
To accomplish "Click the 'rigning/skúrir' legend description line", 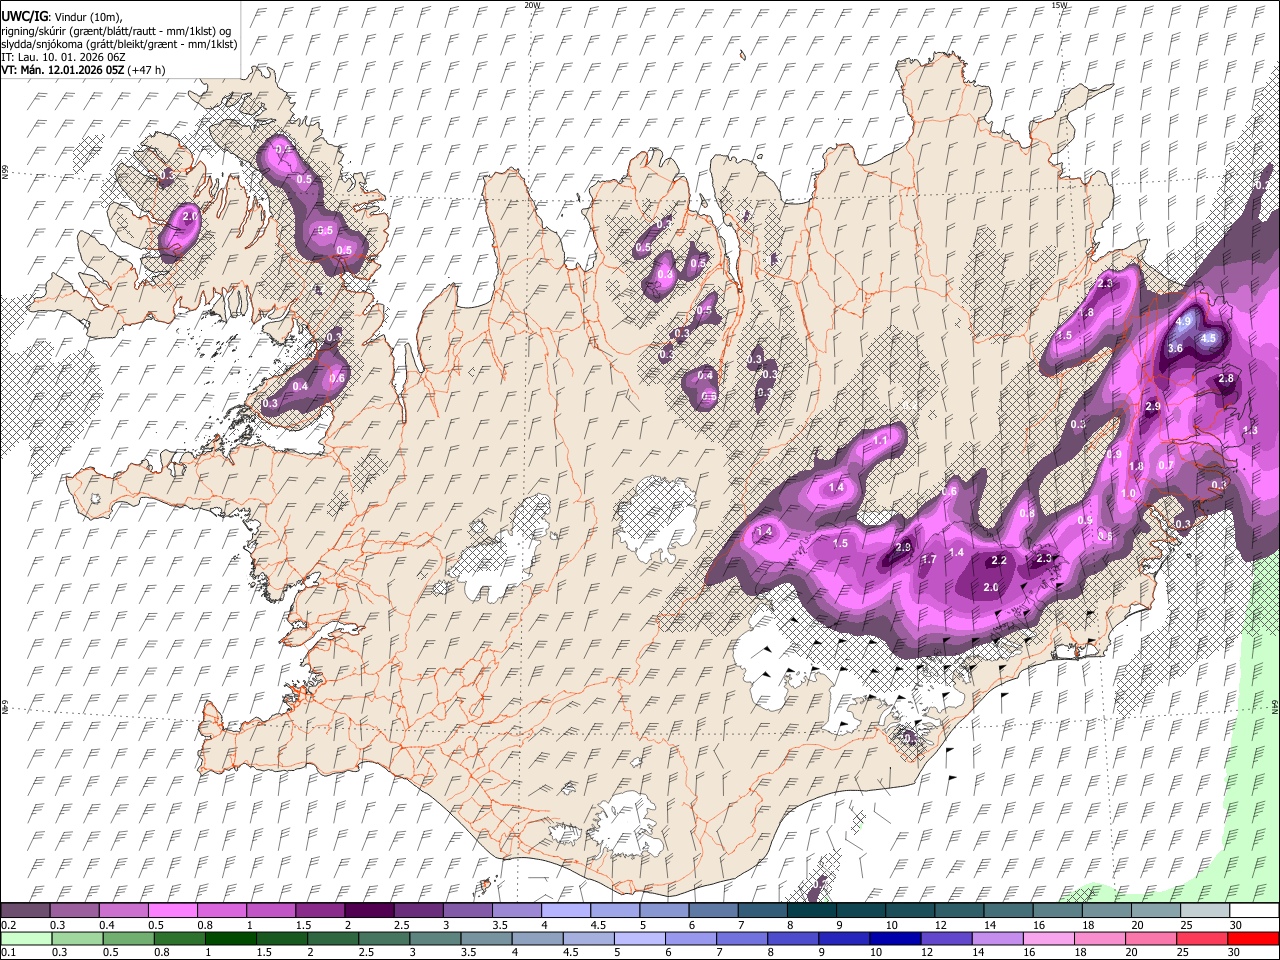I will (116, 30).
